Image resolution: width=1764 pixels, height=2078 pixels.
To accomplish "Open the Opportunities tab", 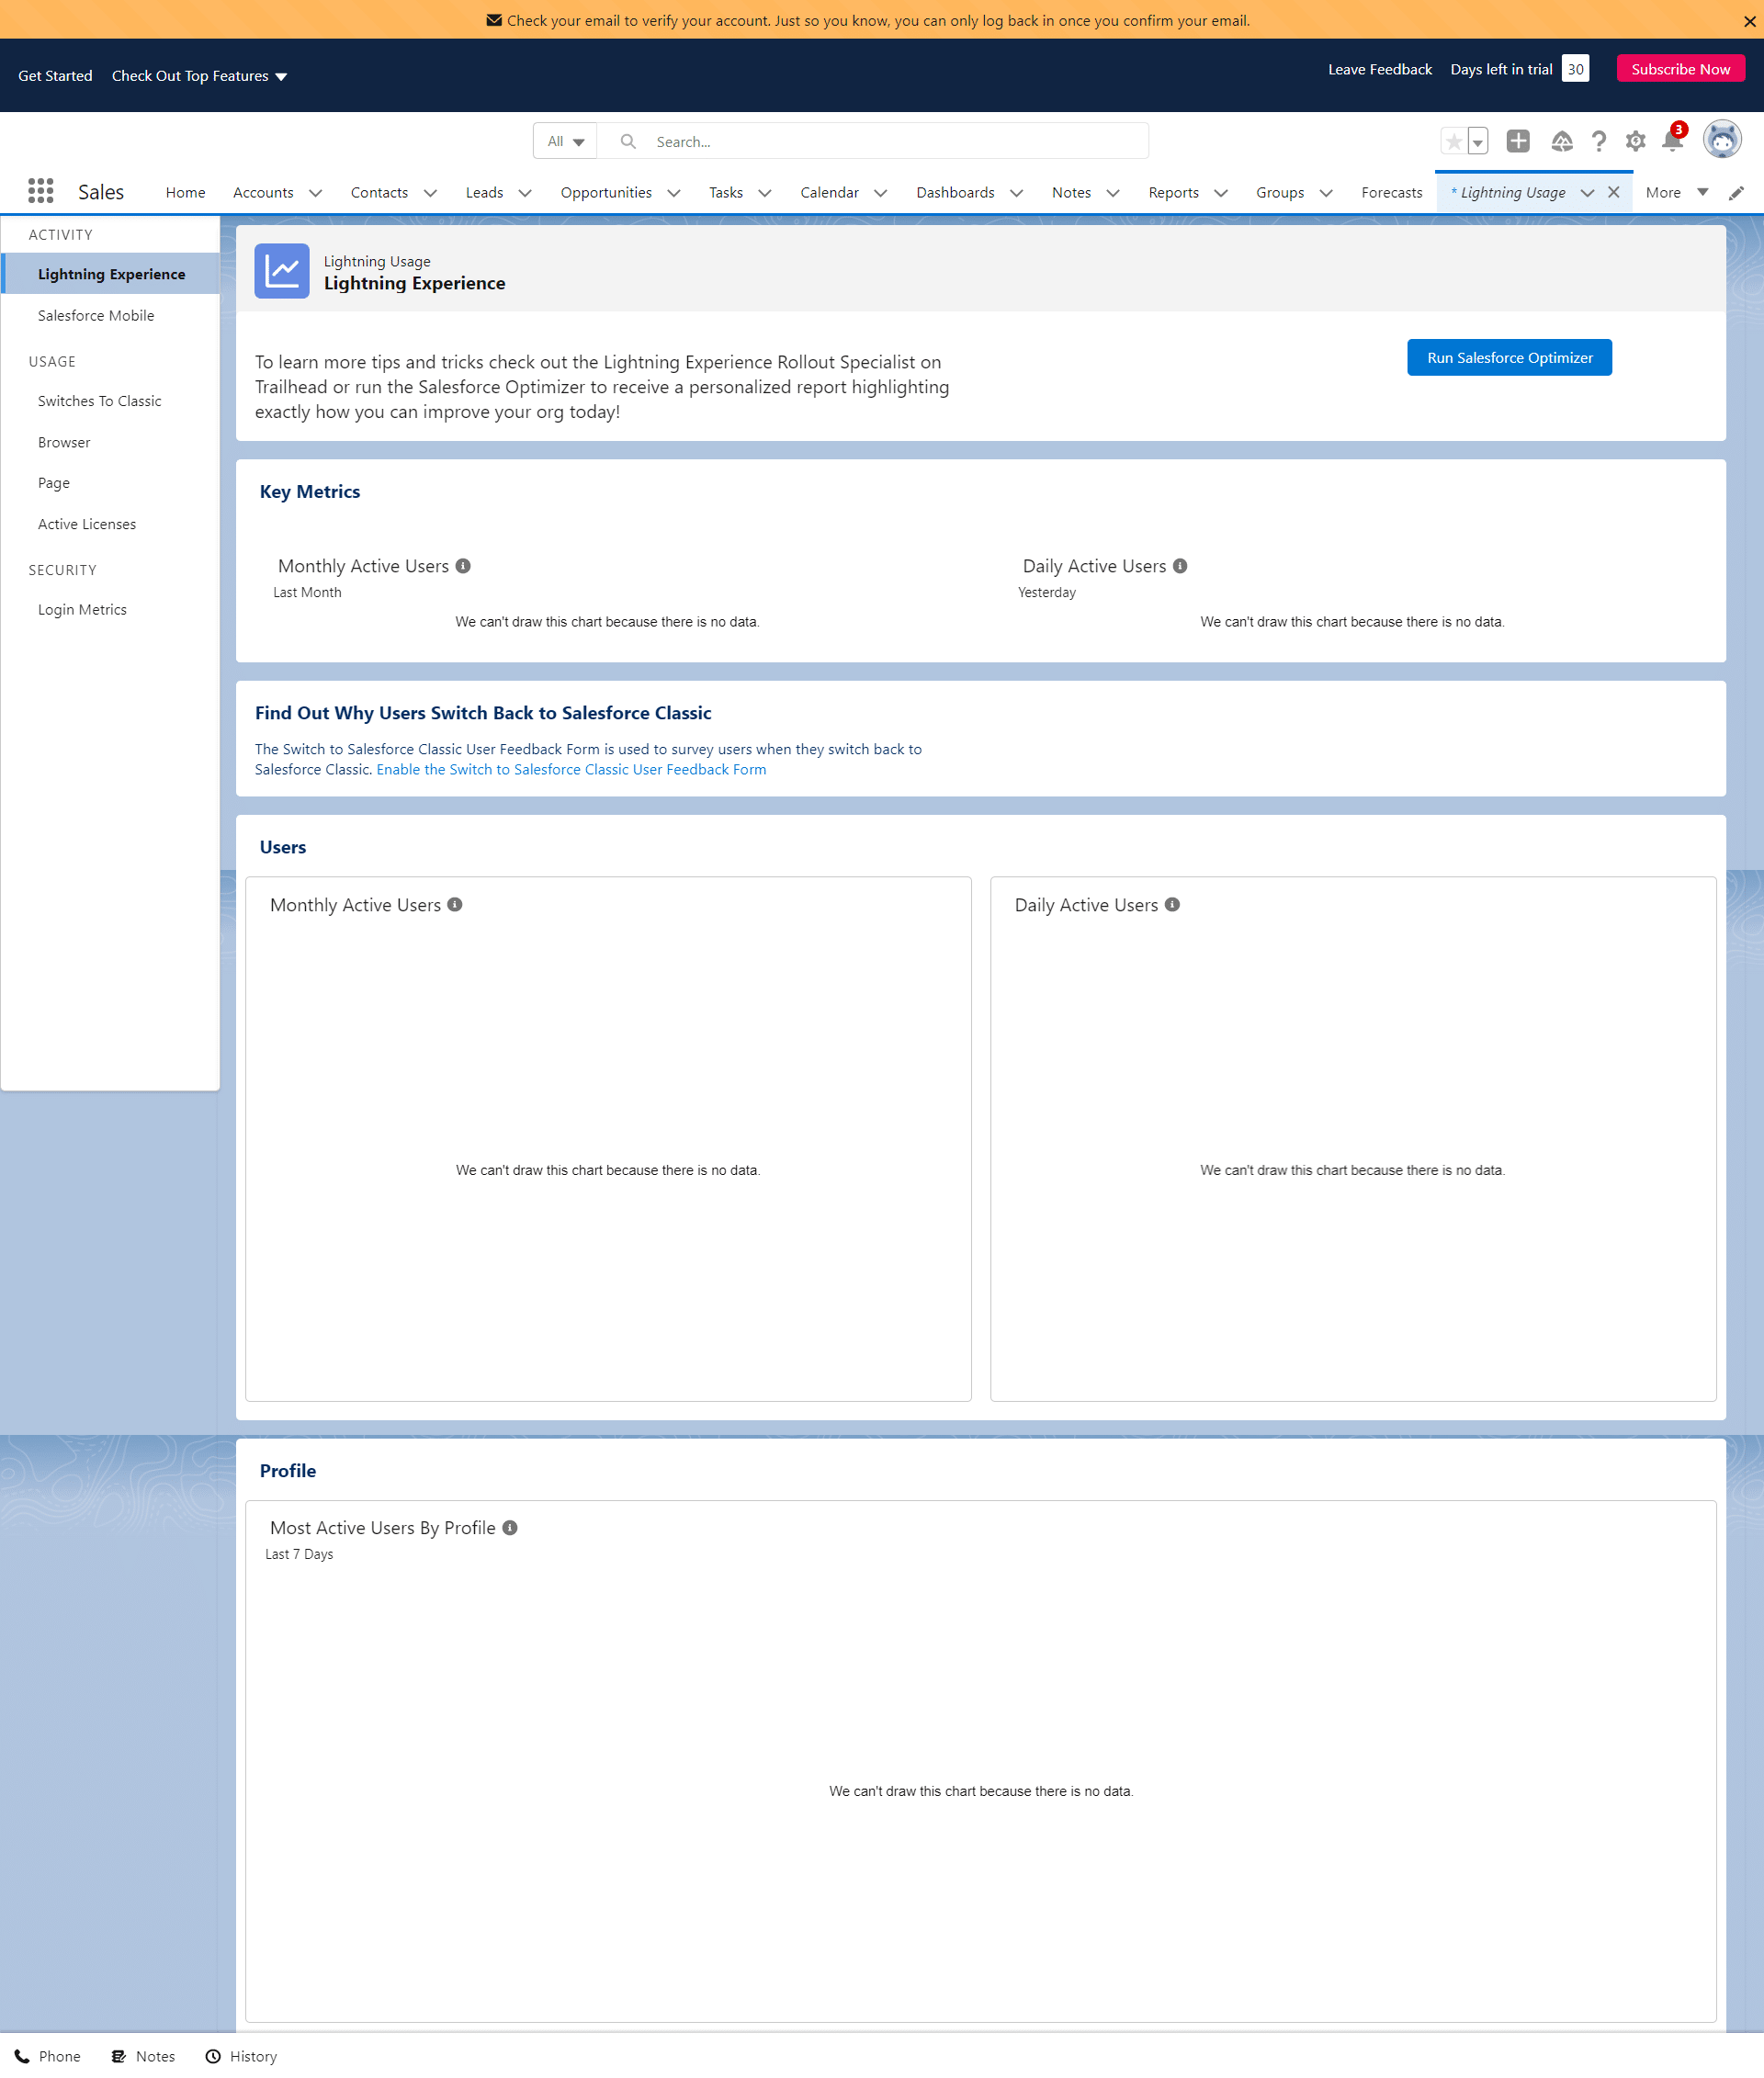I will pos(606,193).
